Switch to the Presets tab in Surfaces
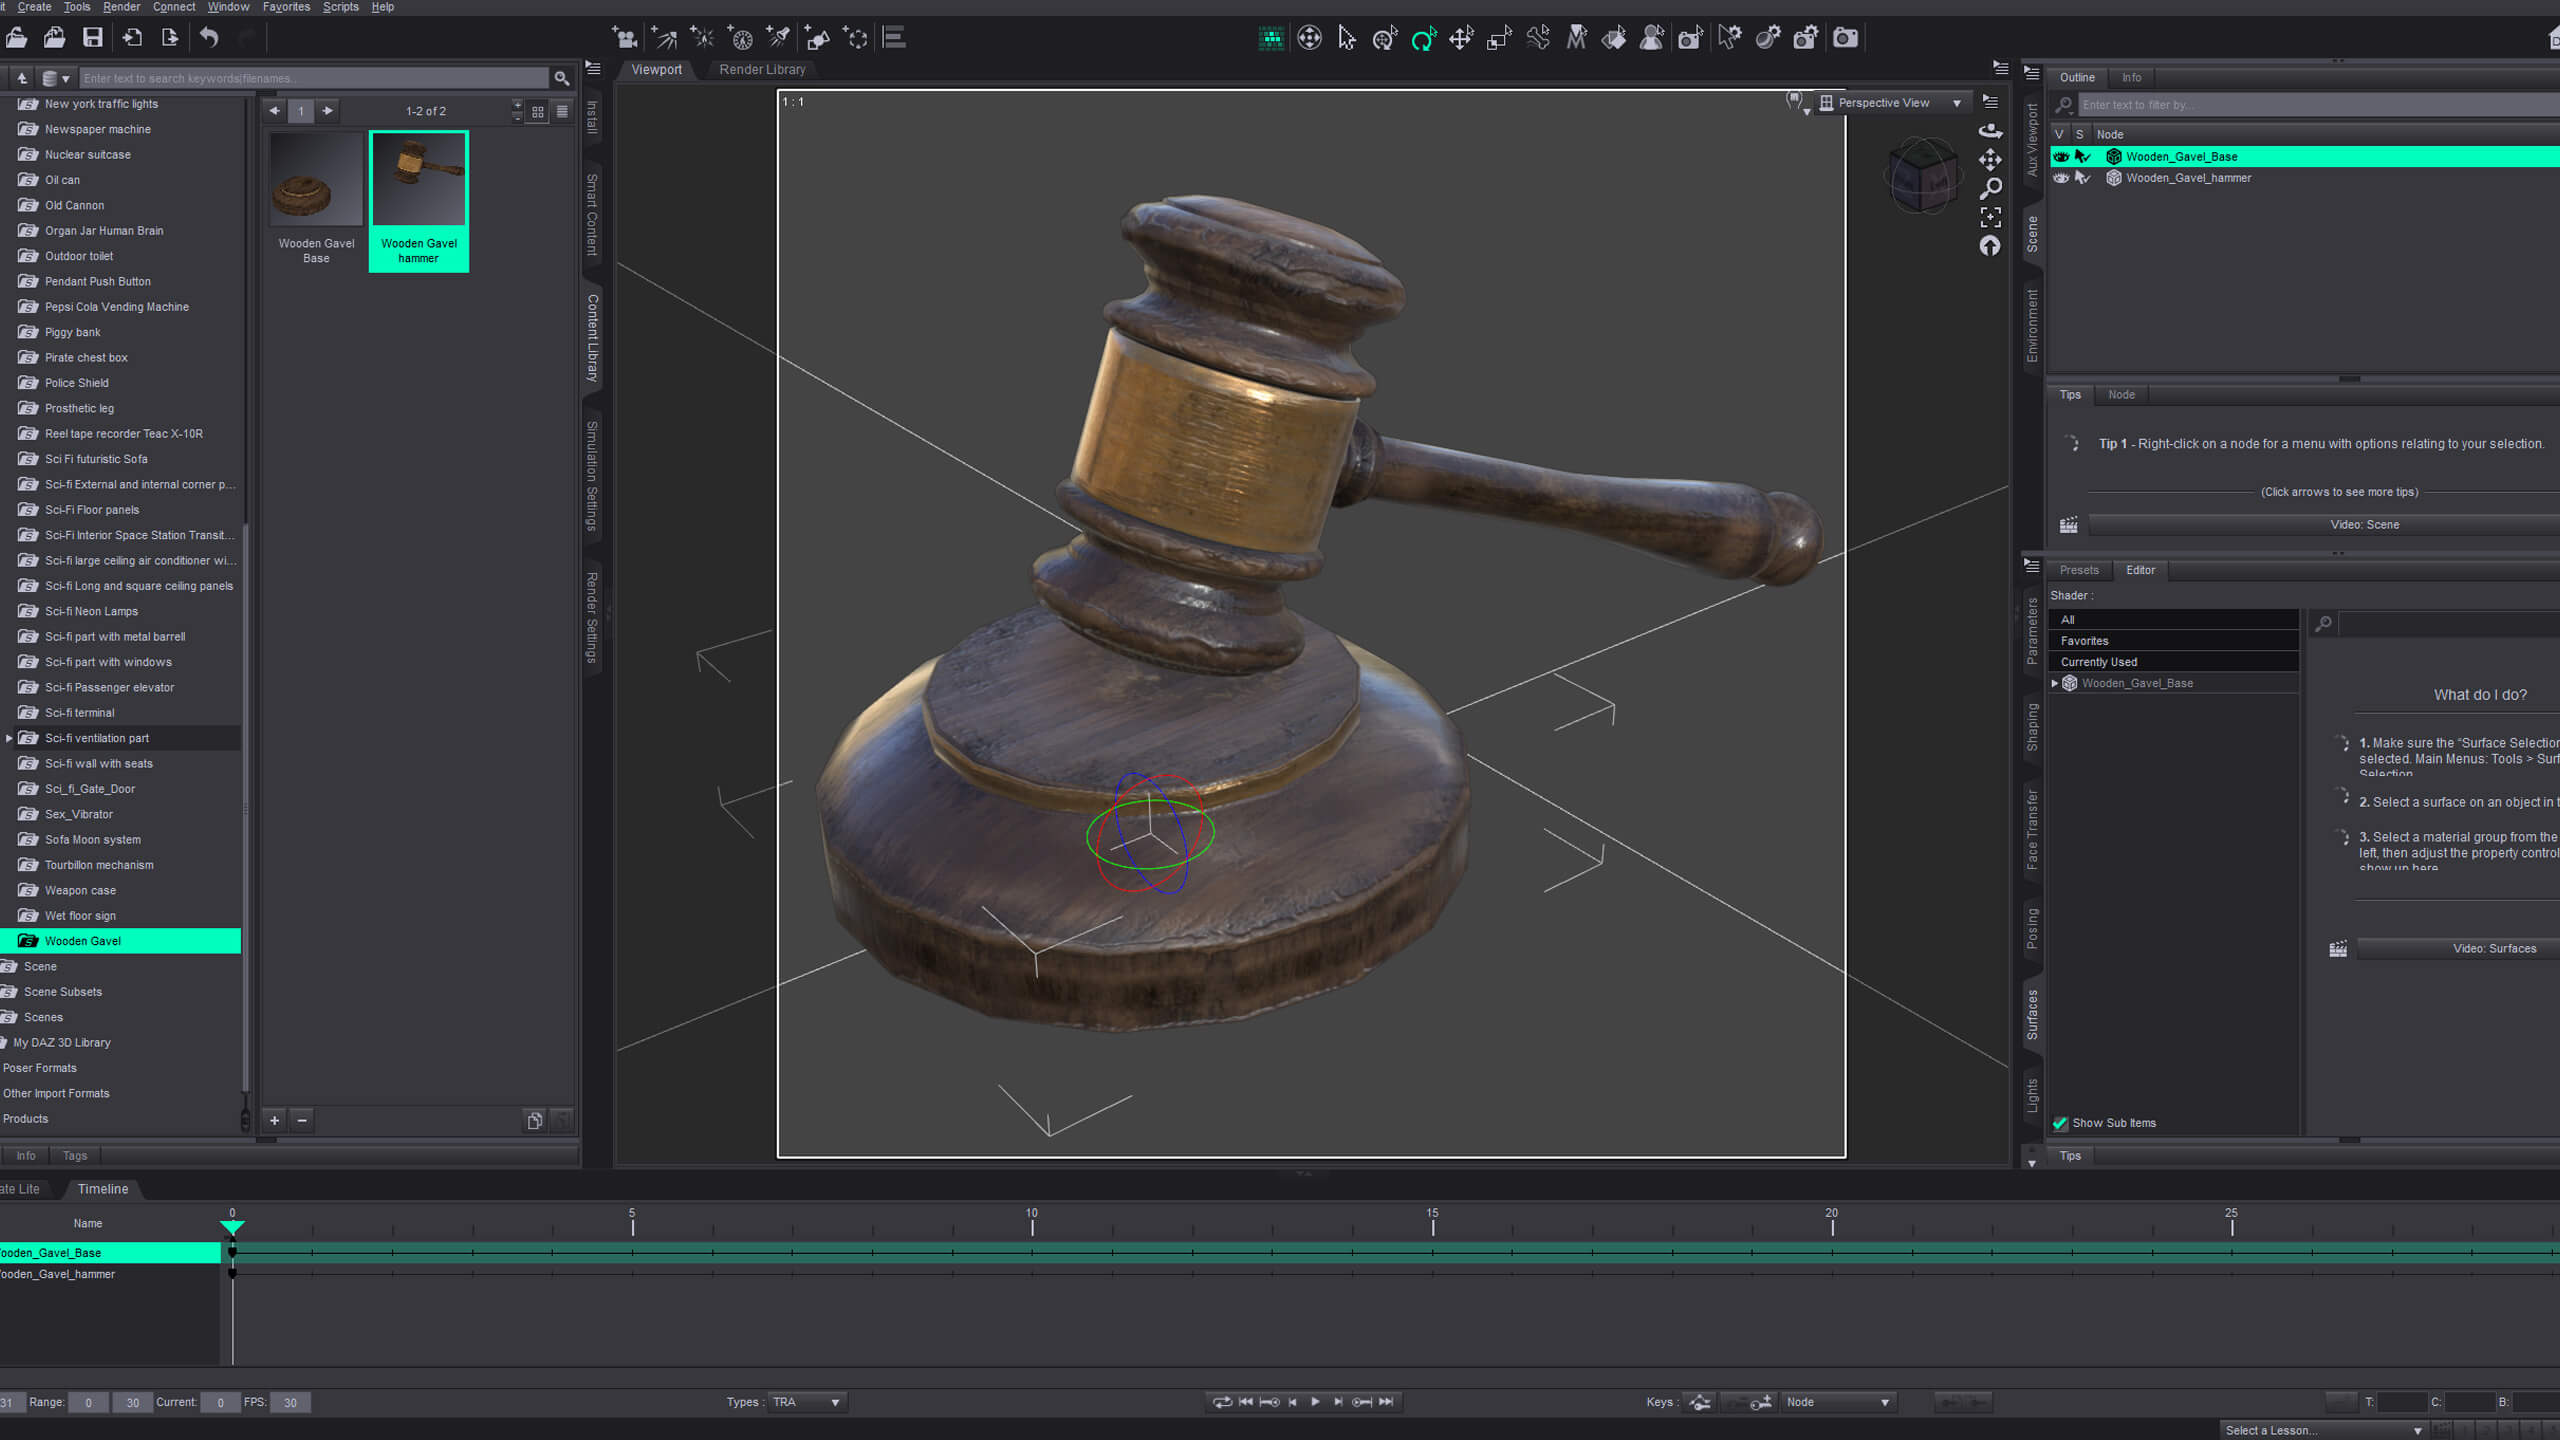The image size is (2560, 1440). point(2079,570)
